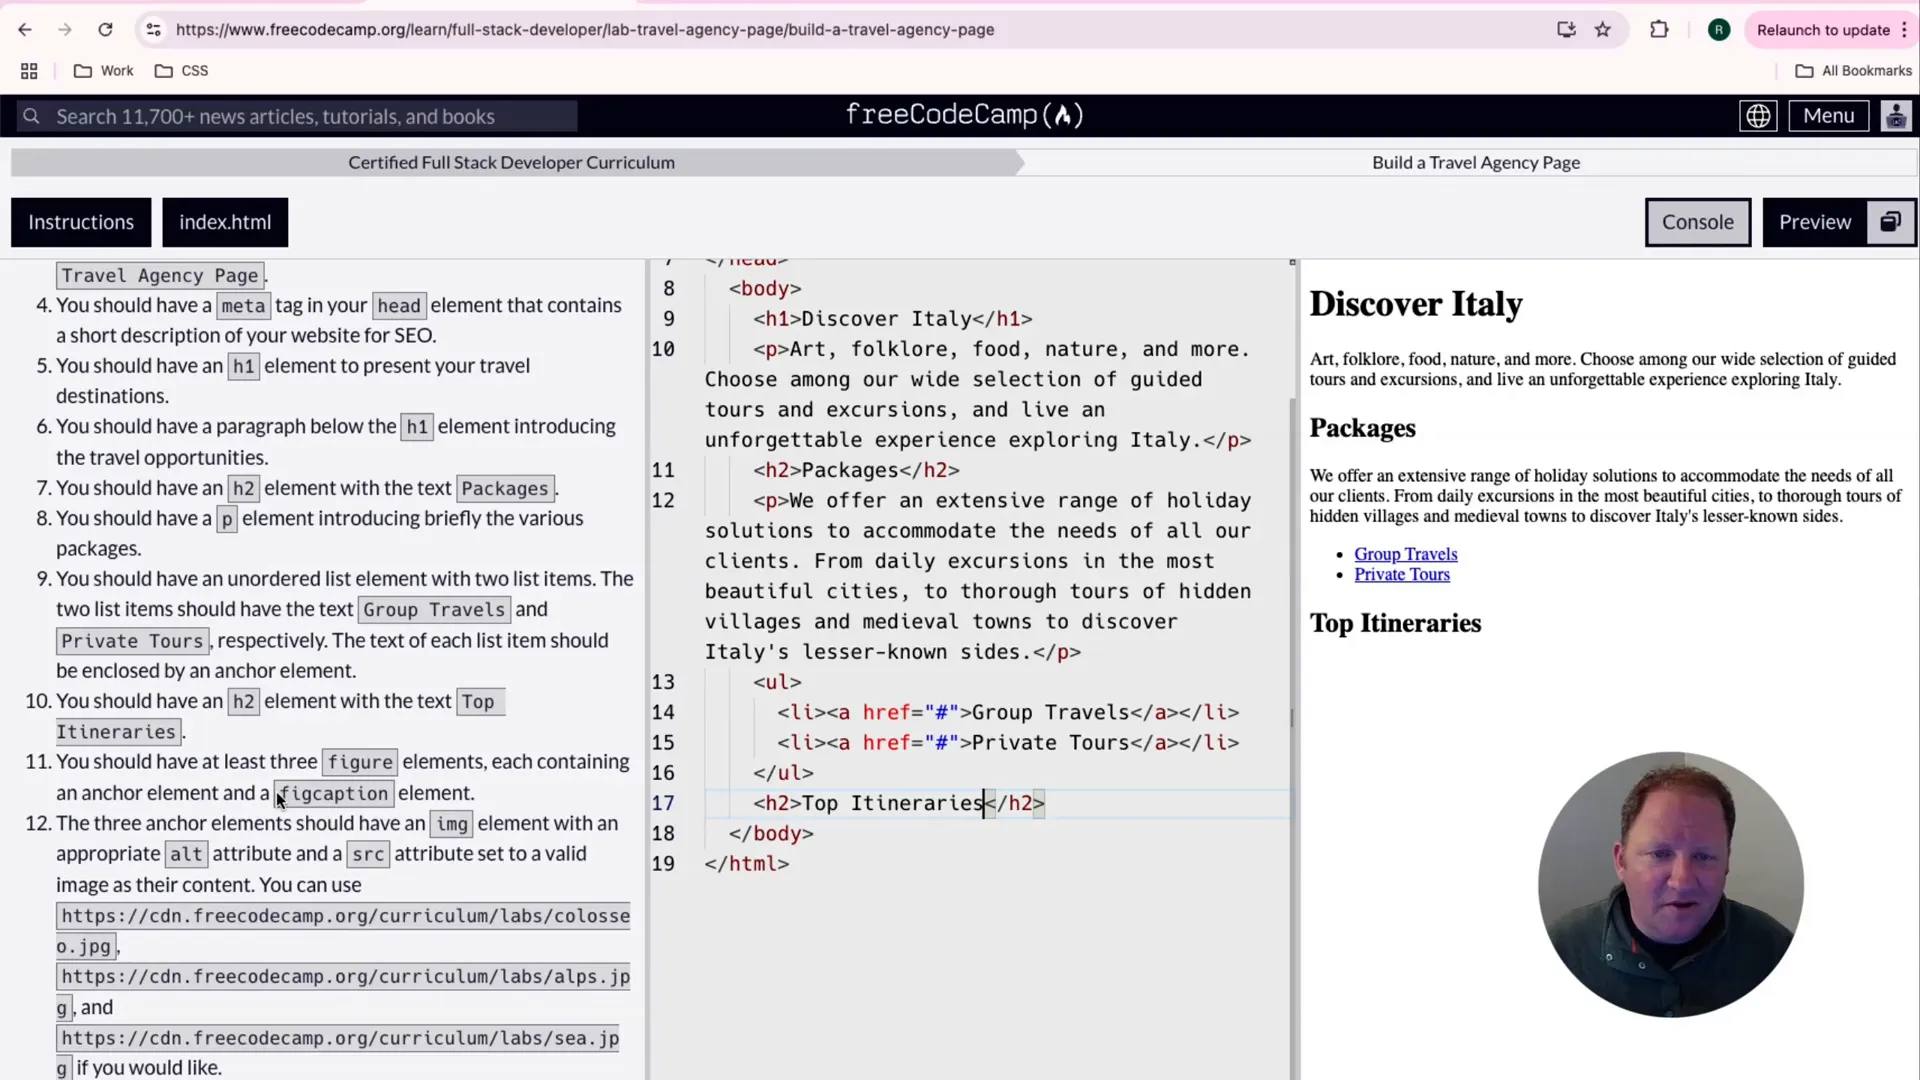Viewport: 1920px width, 1080px height.
Task: Click the Group Travels anchor code on line 14
Action: coord(1008,712)
